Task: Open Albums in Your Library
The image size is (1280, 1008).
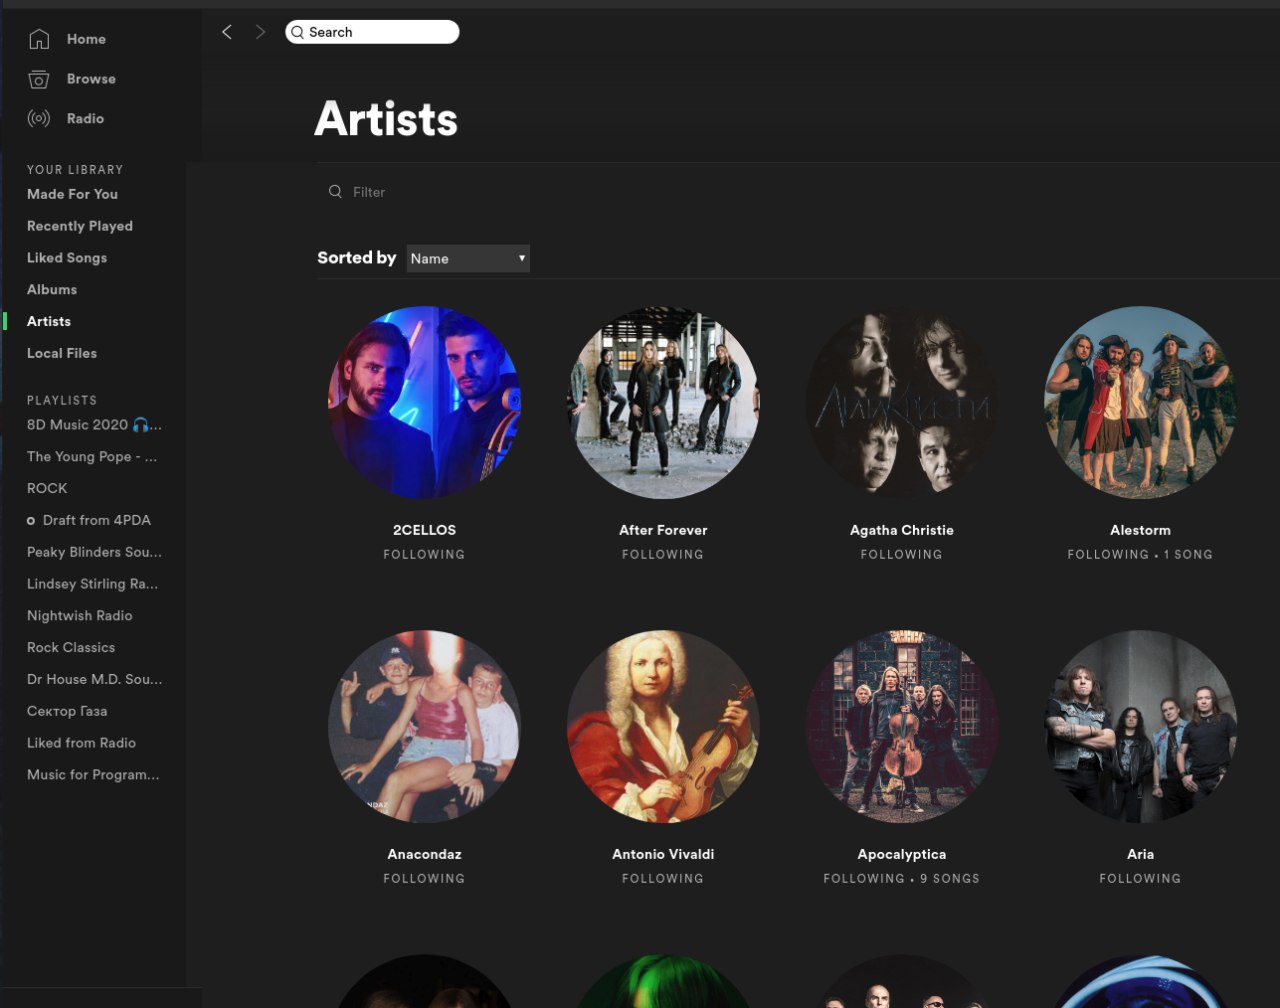Action: click(52, 289)
